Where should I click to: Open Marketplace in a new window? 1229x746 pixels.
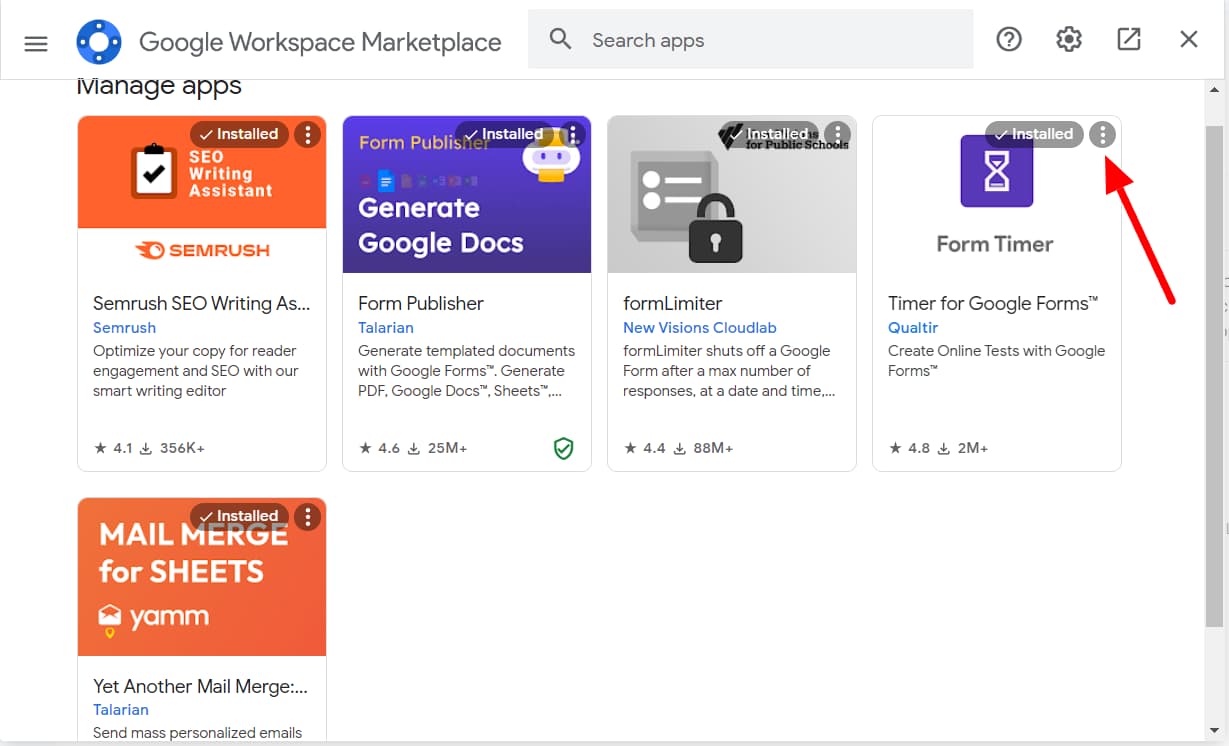(x=1129, y=40)
